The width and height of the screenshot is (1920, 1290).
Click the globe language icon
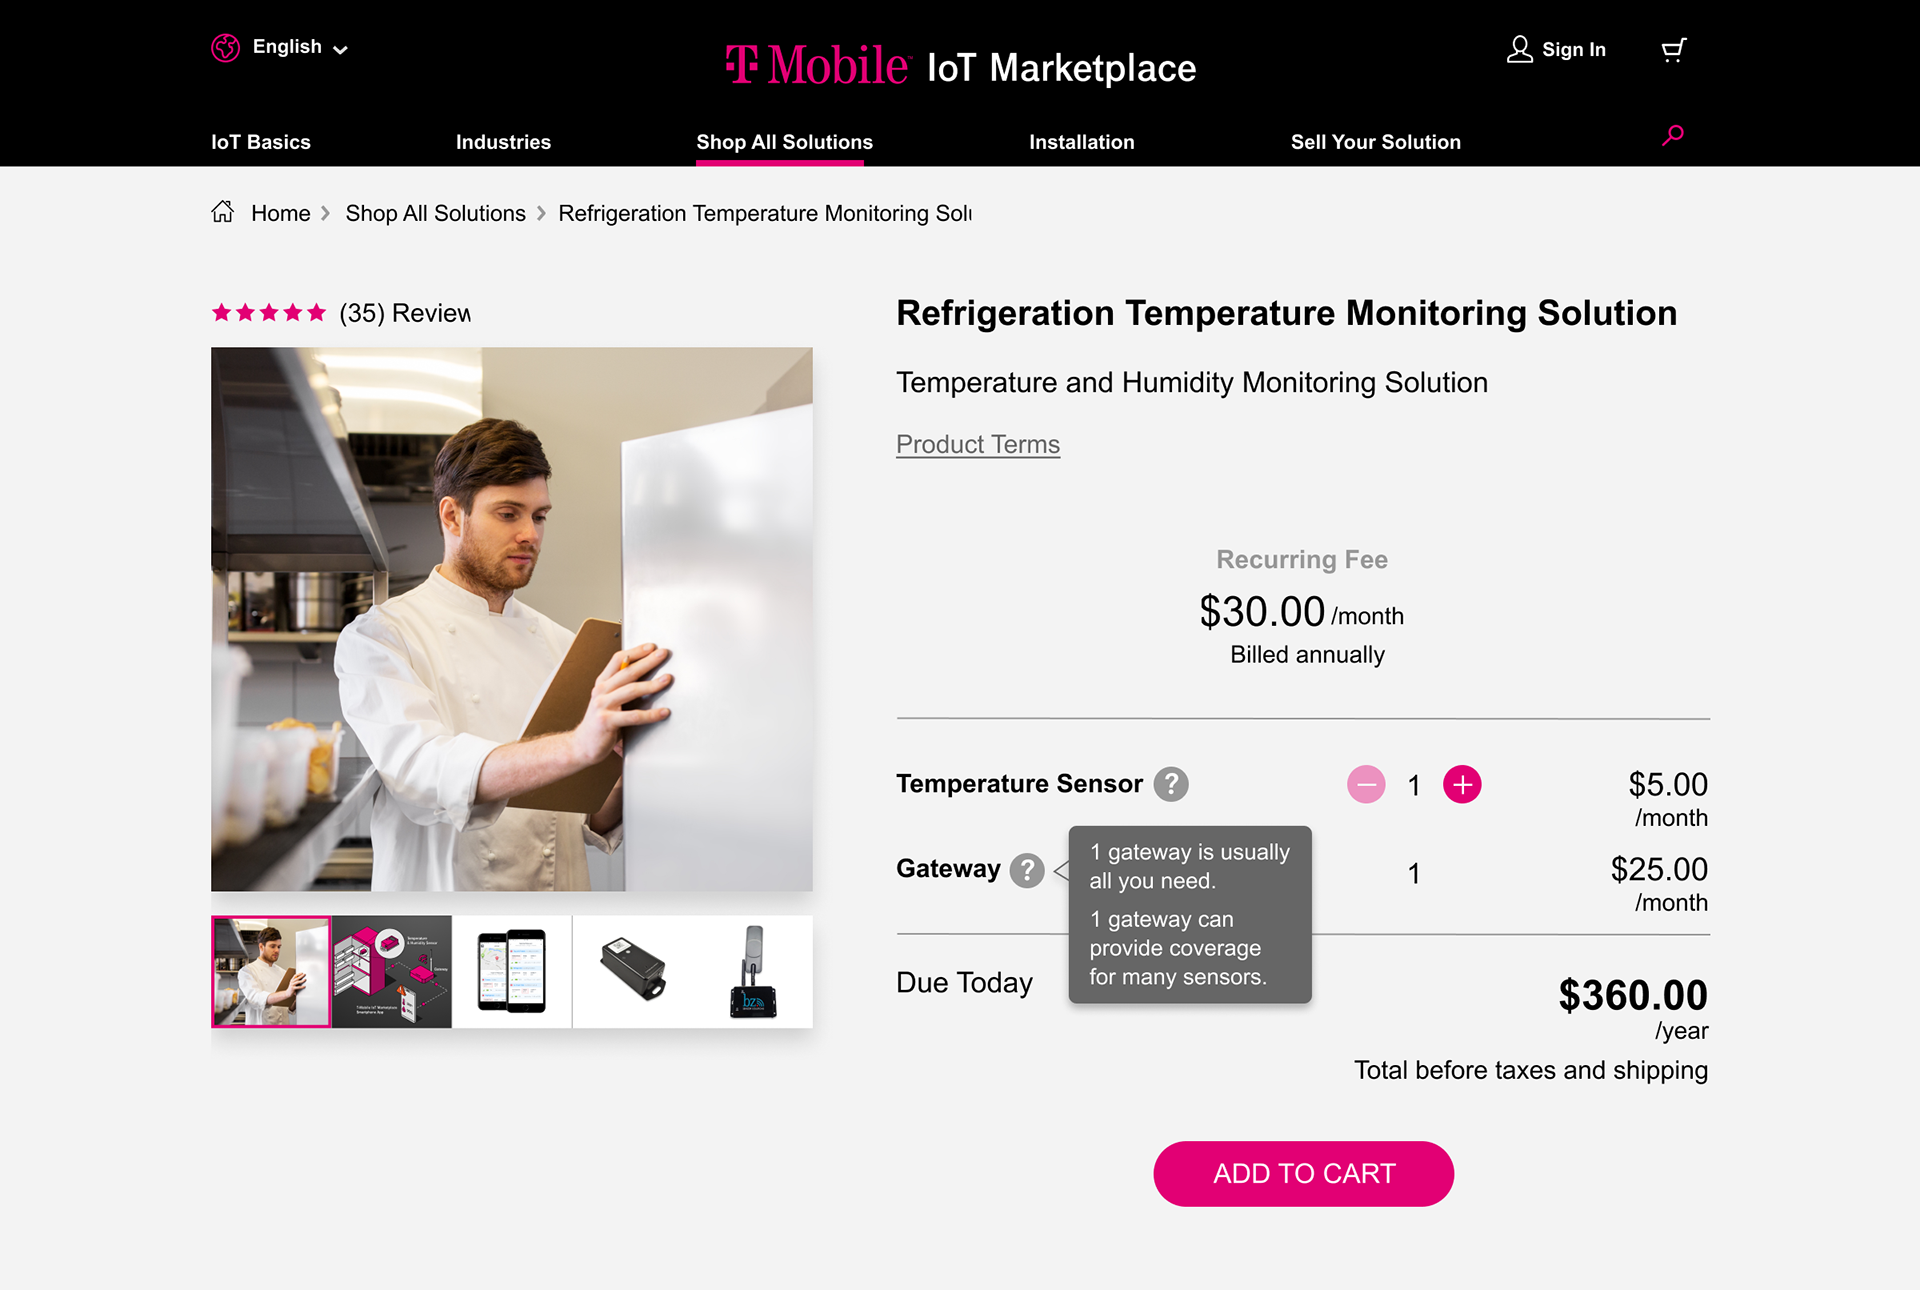(225, 47)
